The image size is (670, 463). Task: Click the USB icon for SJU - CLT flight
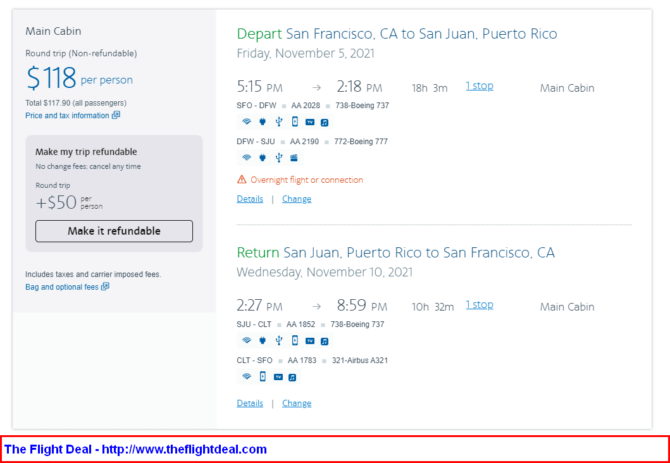click(279, 340)
